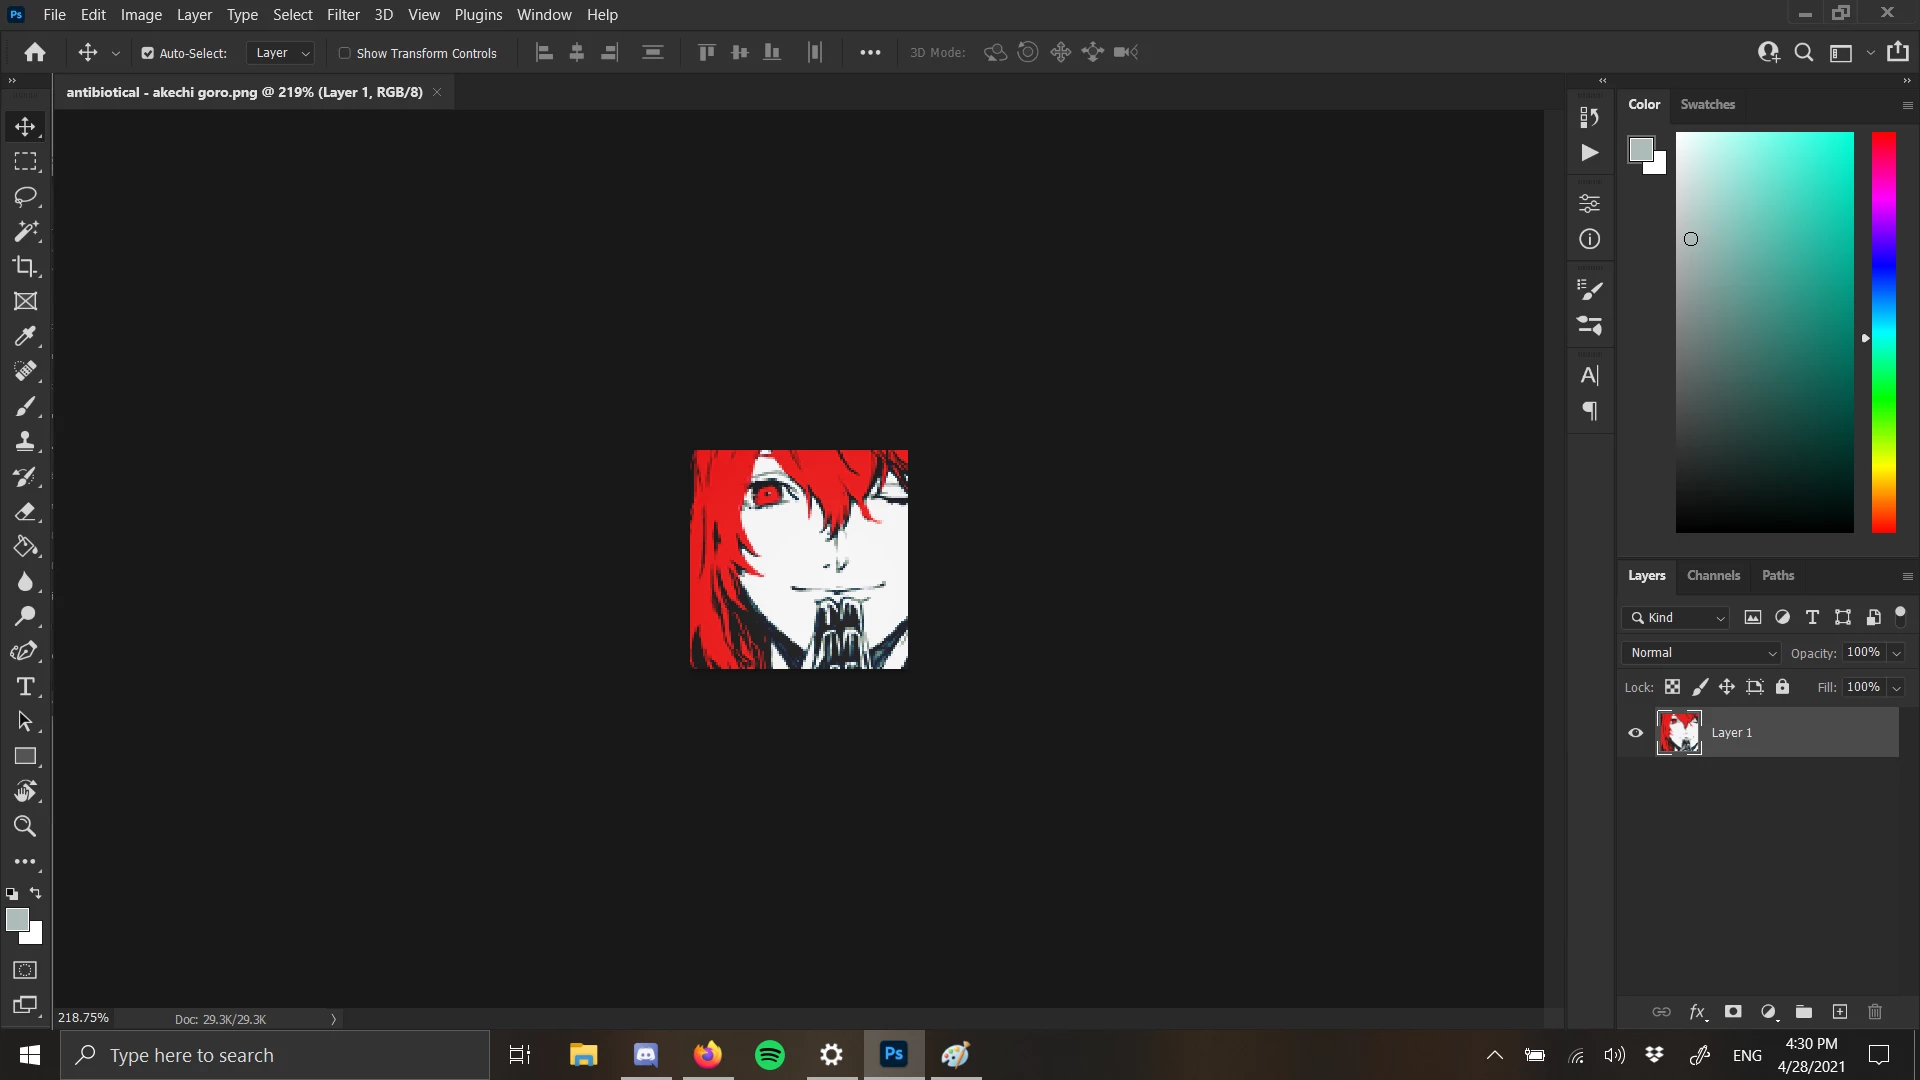Image resolution: width=1920 pixels, height=1080 pixels.
Task: Select the Lasso tool
Action: (x=25, y=196)
